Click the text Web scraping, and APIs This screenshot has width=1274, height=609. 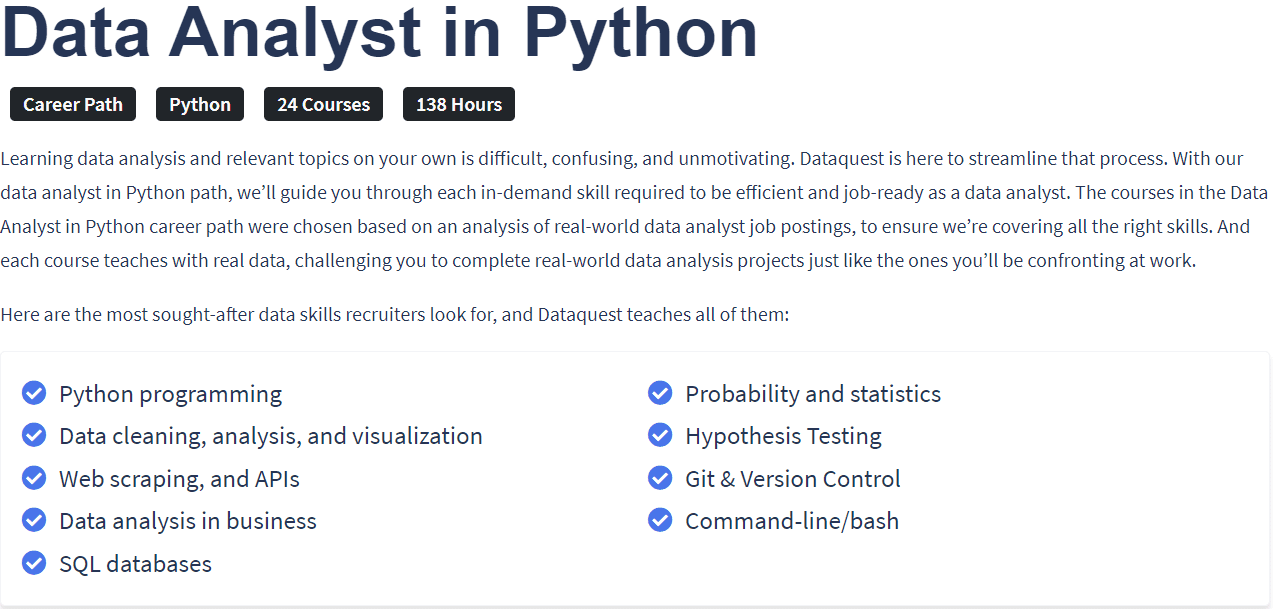(179, 479)
